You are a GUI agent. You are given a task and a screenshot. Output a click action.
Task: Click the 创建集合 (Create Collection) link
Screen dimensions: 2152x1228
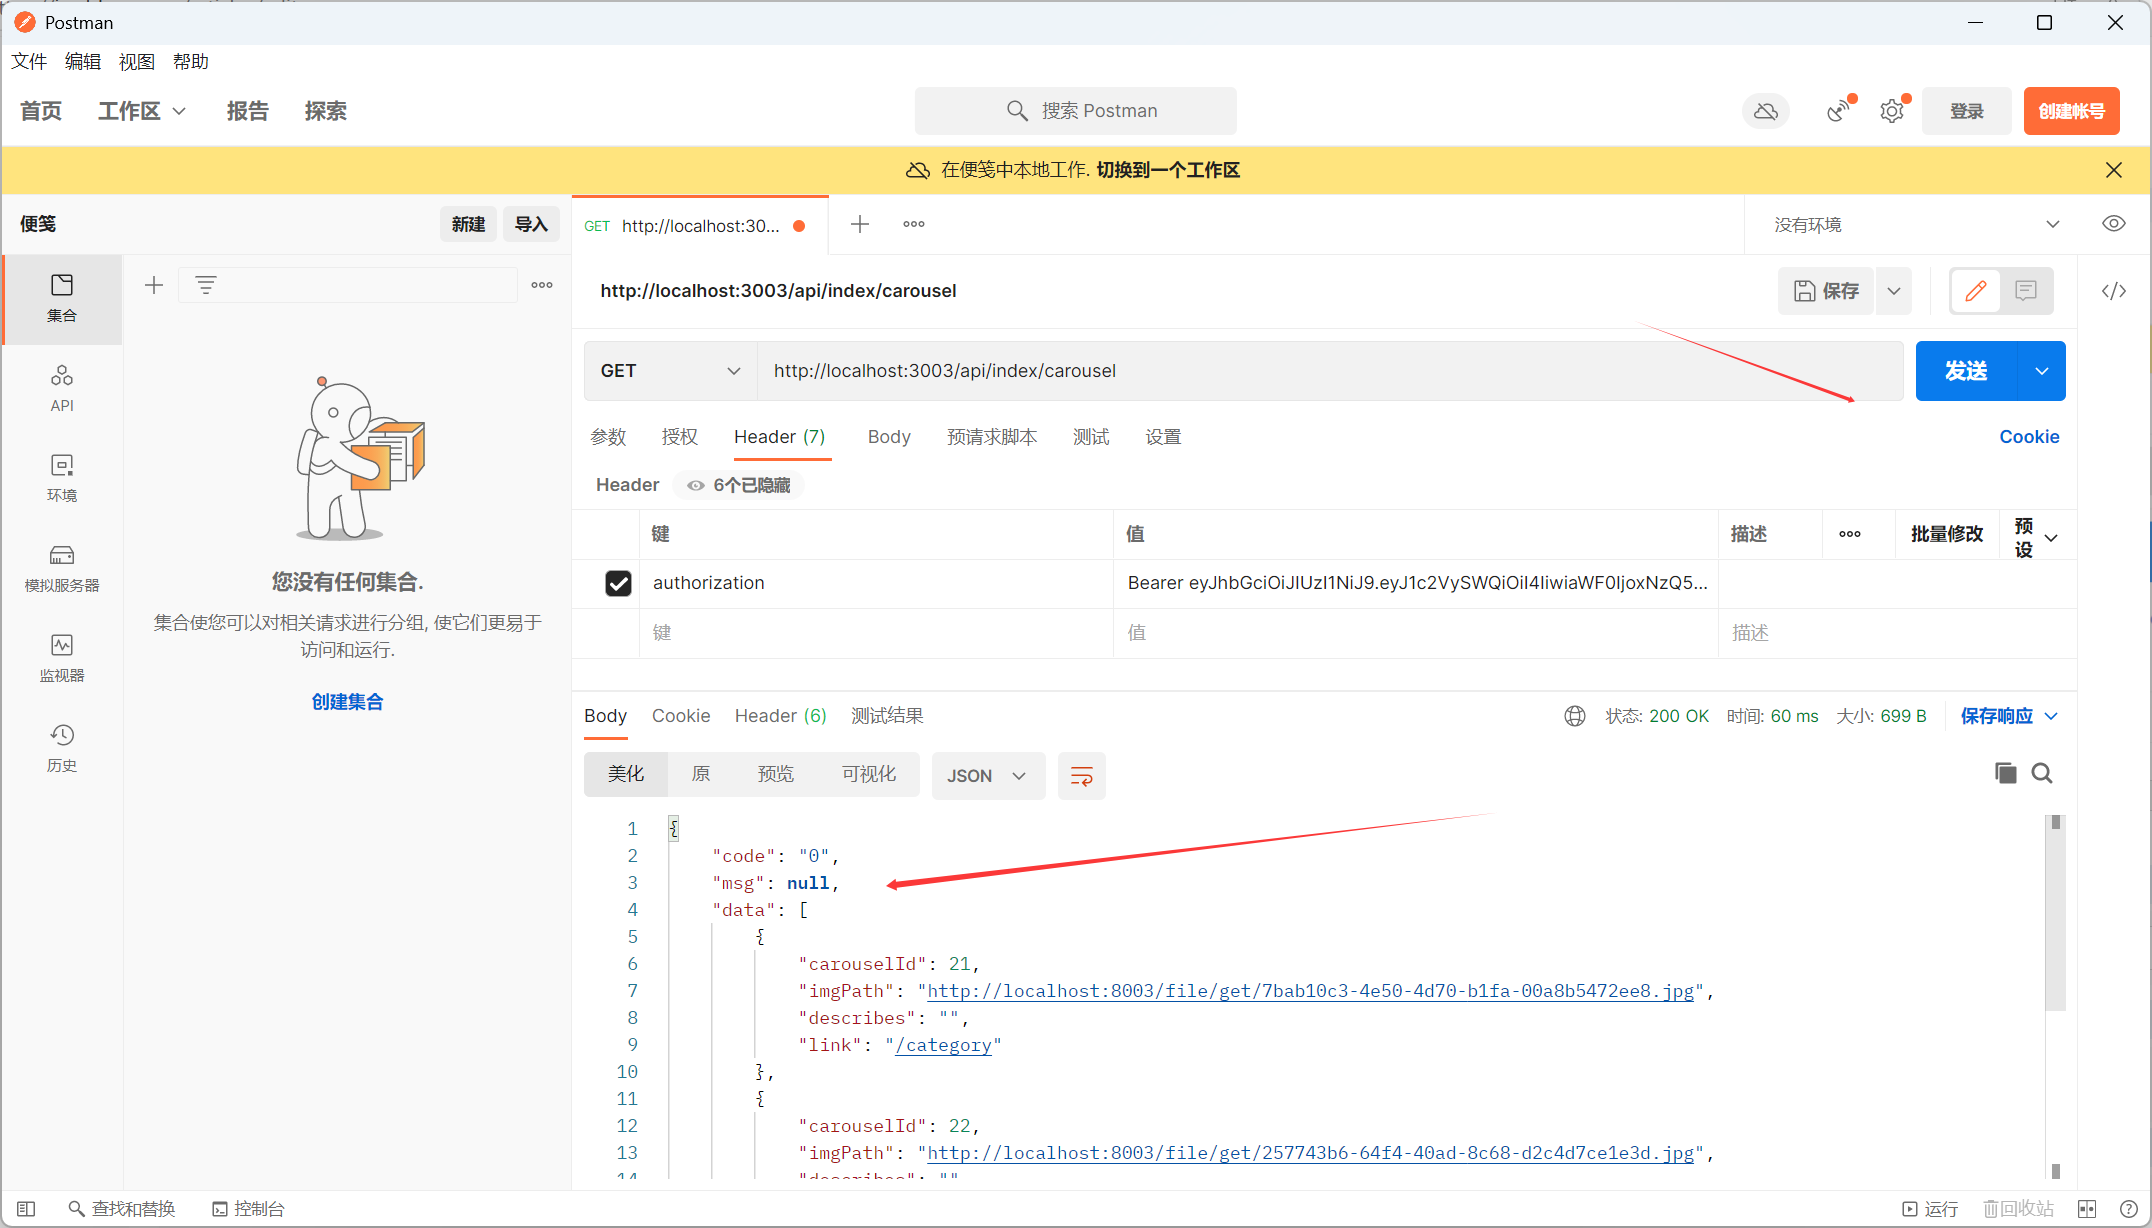(x=347, y=702)
